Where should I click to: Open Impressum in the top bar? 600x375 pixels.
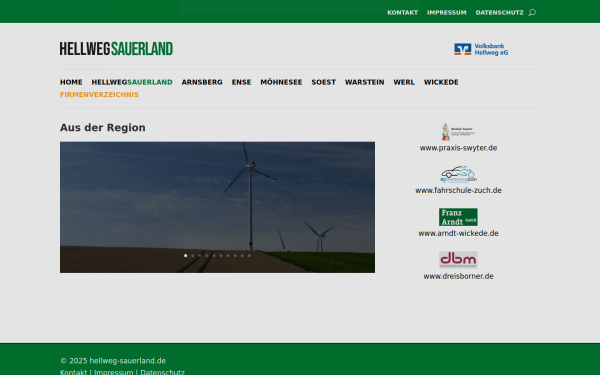447,13
